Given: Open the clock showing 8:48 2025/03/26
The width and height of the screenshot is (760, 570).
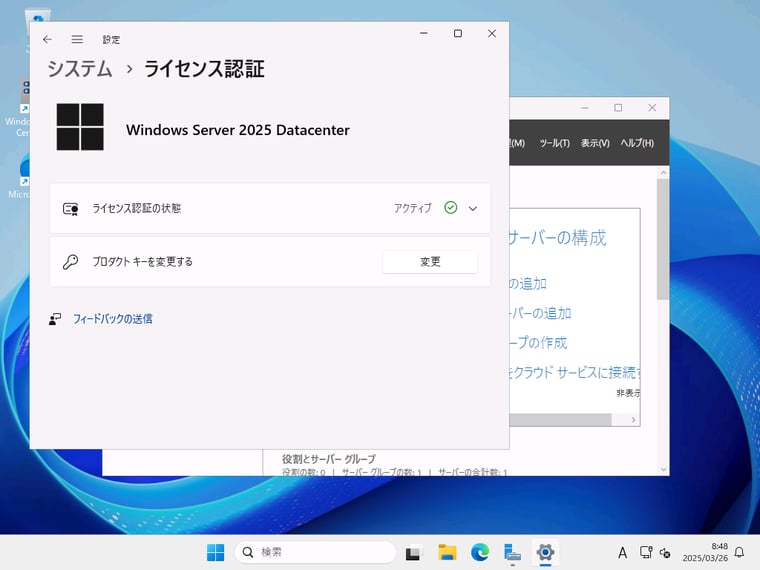Looking at the screenshot, I should pos(705,552).
